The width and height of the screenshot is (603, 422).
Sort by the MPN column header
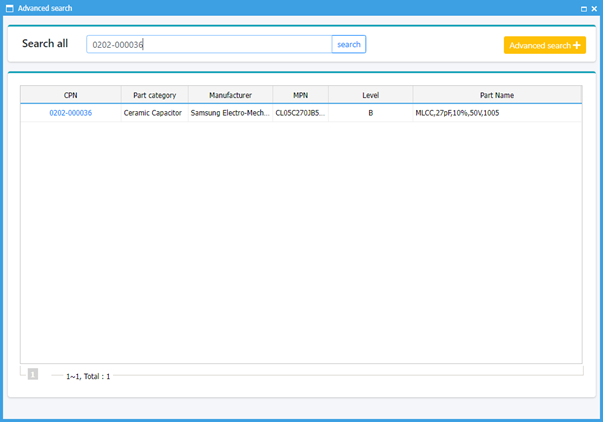[300, 95]
